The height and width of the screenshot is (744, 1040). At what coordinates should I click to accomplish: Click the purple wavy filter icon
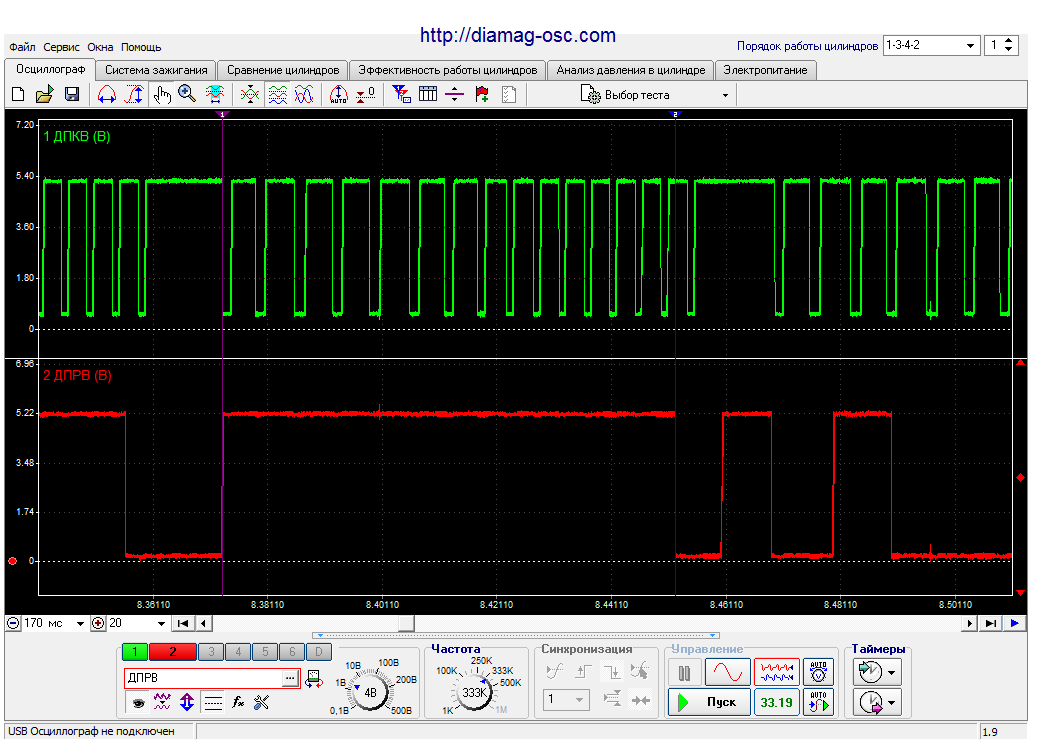tap(162, 702)
